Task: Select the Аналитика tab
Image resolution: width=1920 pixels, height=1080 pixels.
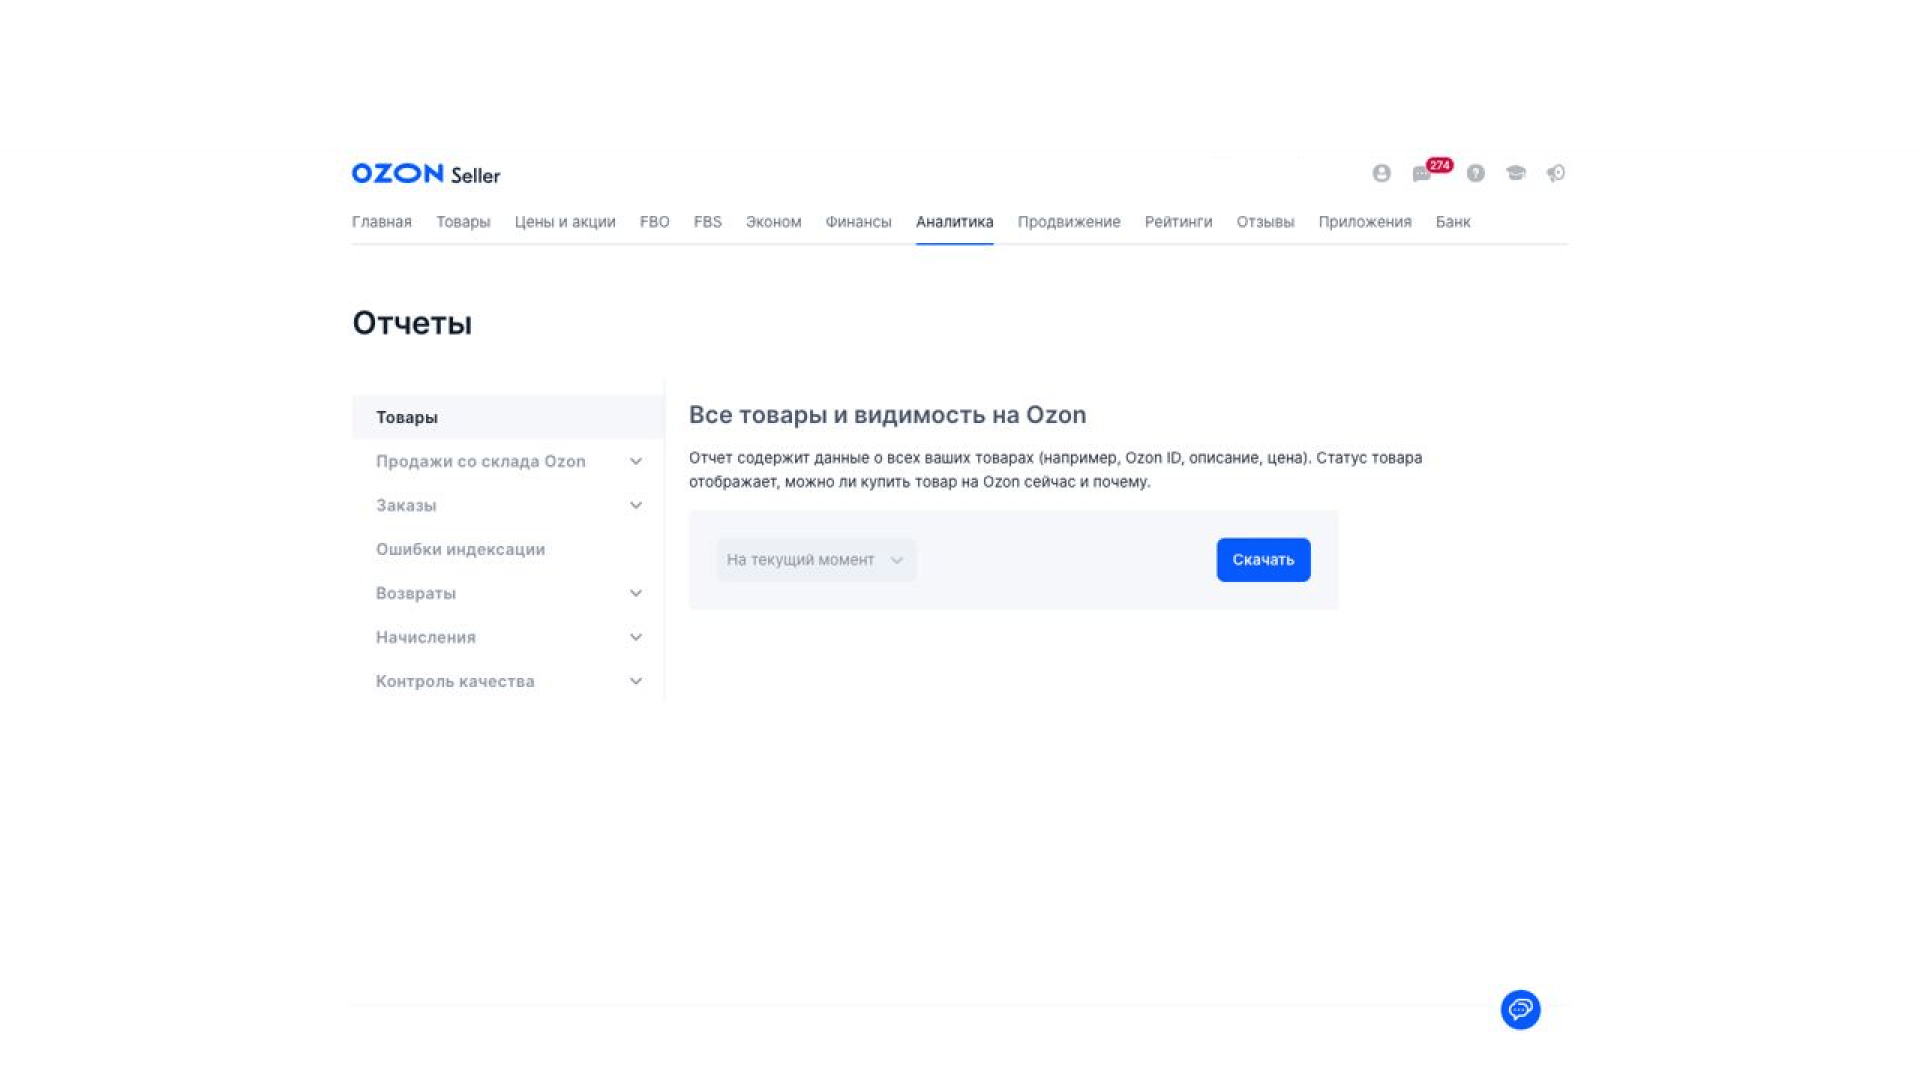Action: point(955,222)
